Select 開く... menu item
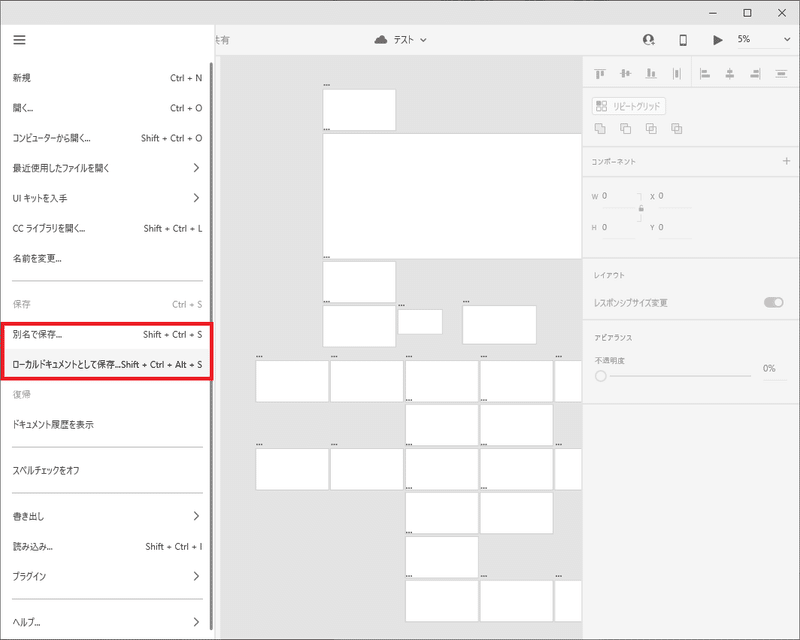The height and width of the screenshot is (640, 800). (107, 108)
